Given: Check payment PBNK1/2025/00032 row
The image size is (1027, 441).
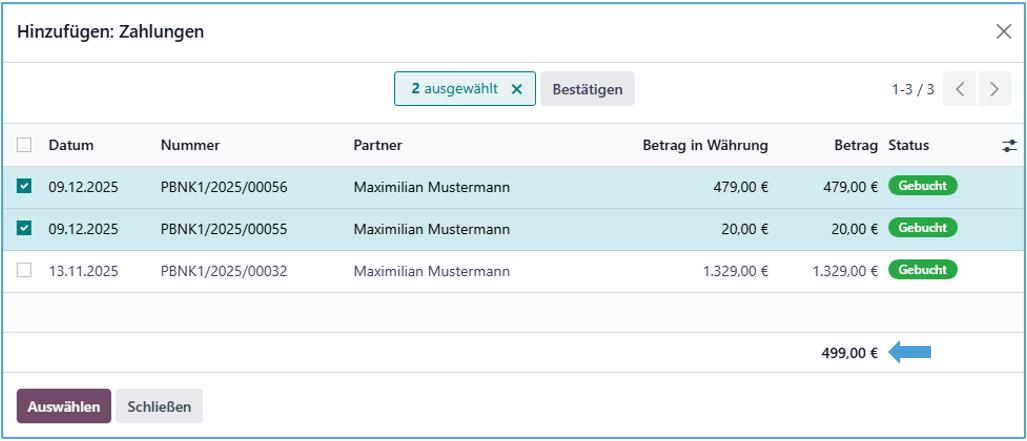Looking at the screenshot, I should tap(25, 271).
